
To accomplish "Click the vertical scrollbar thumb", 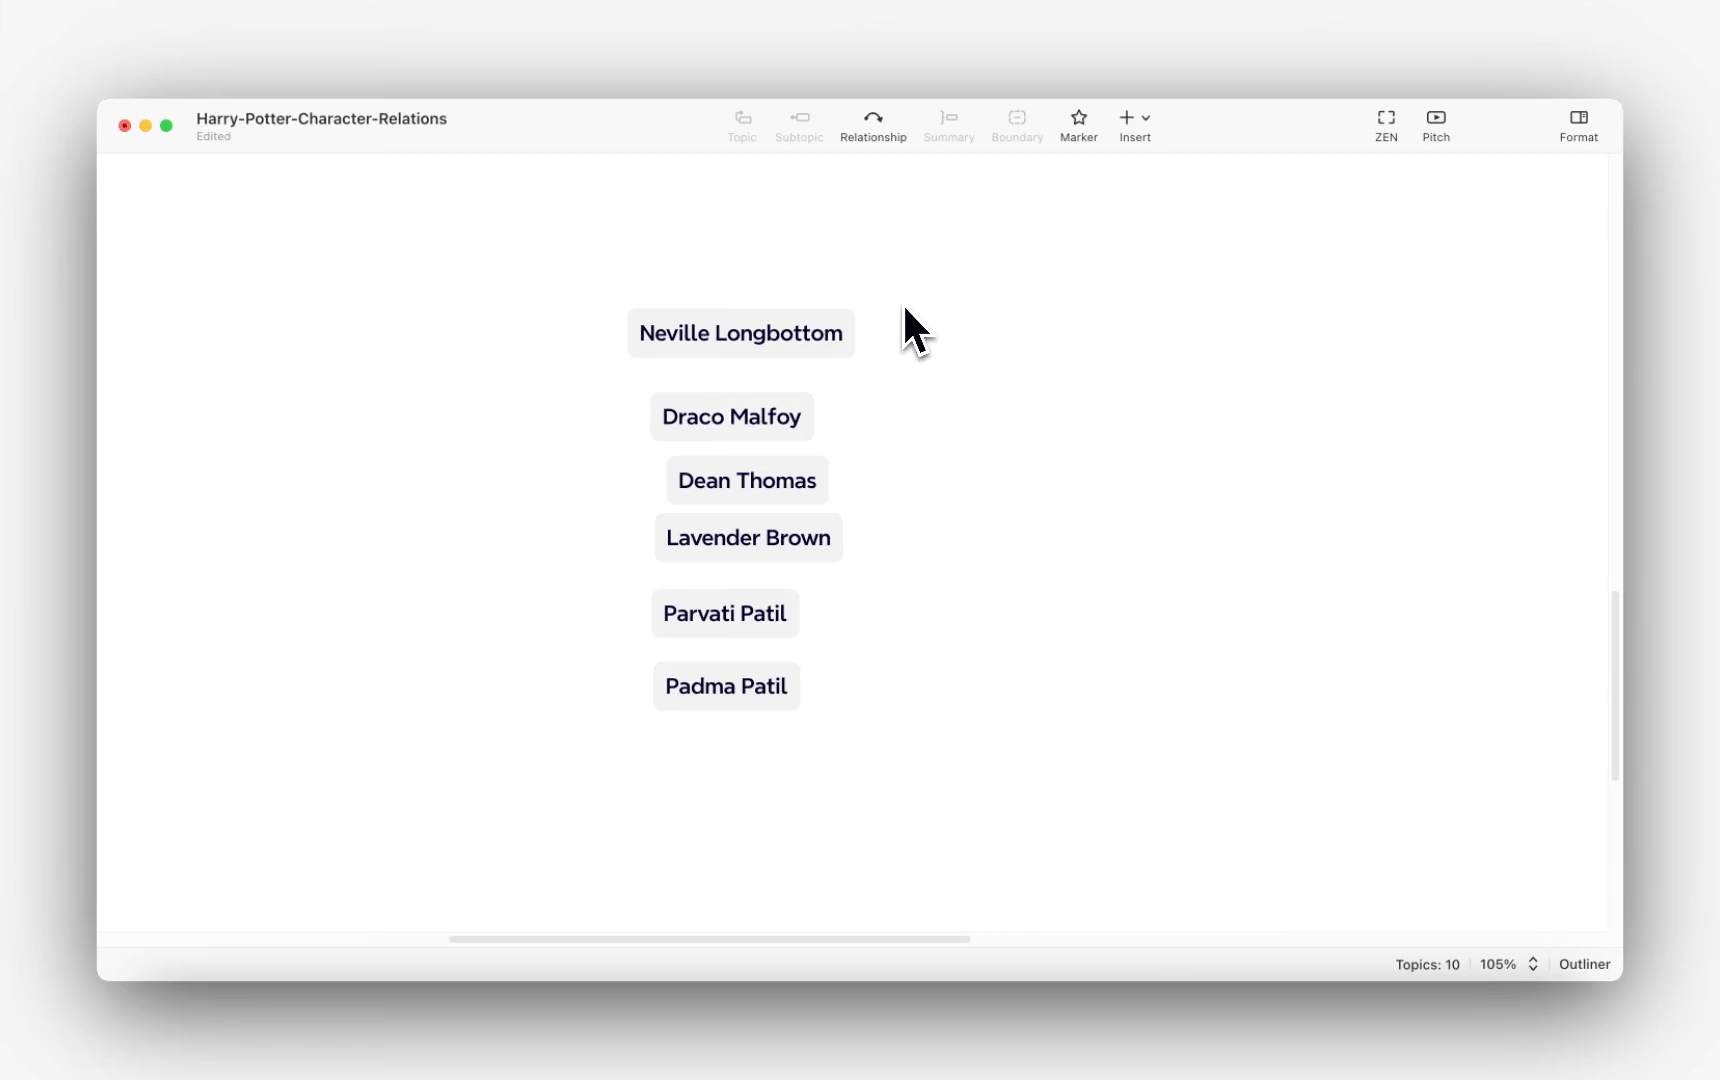I will [1614, 685].
